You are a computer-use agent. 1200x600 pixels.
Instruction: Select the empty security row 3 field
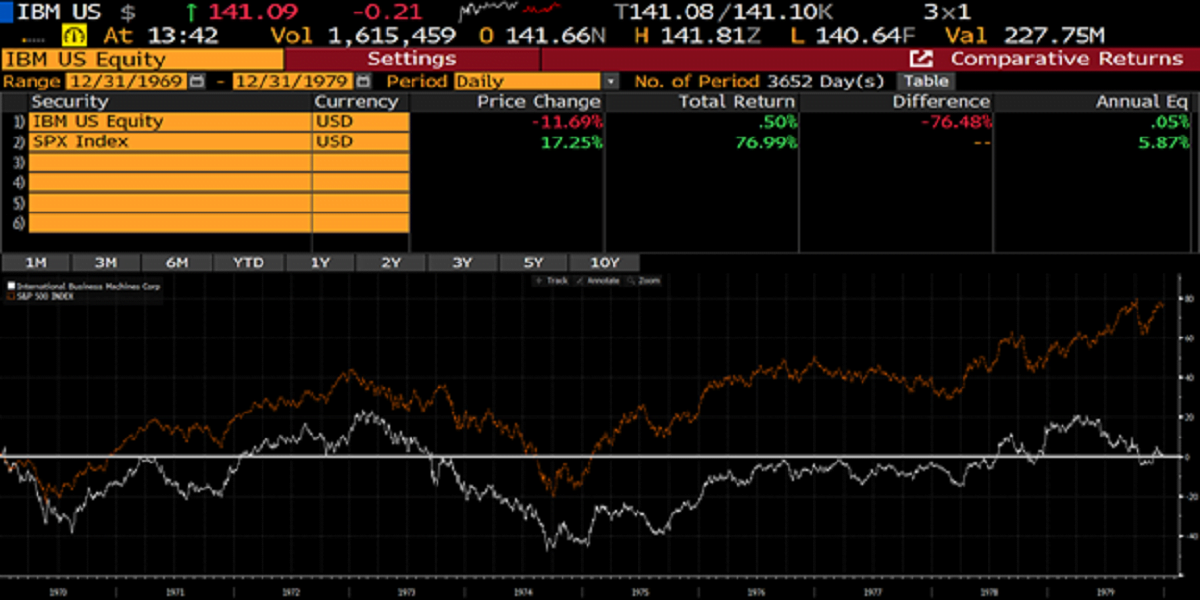click(170, 162)
